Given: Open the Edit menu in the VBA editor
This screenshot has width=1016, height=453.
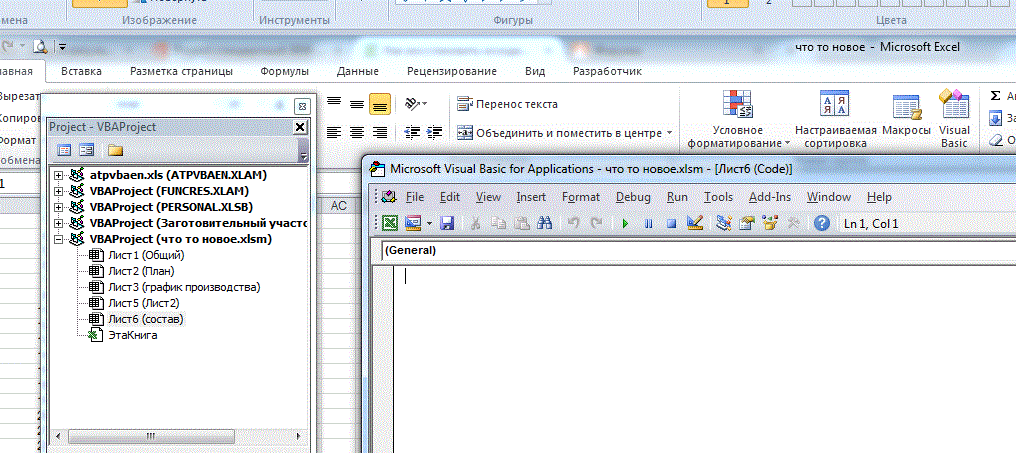Looking at the screenshot, I should click(x=450, y=196).
